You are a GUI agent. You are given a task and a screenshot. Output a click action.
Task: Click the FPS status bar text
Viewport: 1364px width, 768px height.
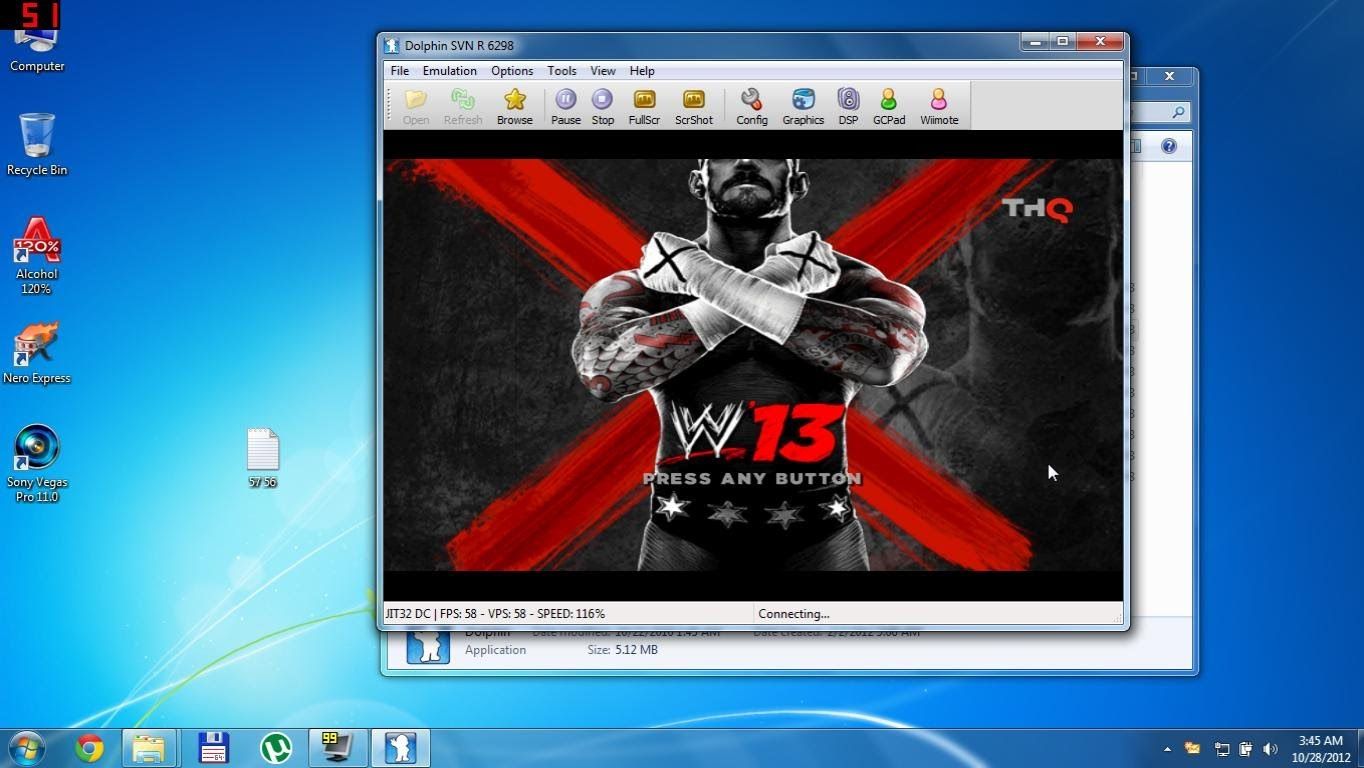pos(495,614)
